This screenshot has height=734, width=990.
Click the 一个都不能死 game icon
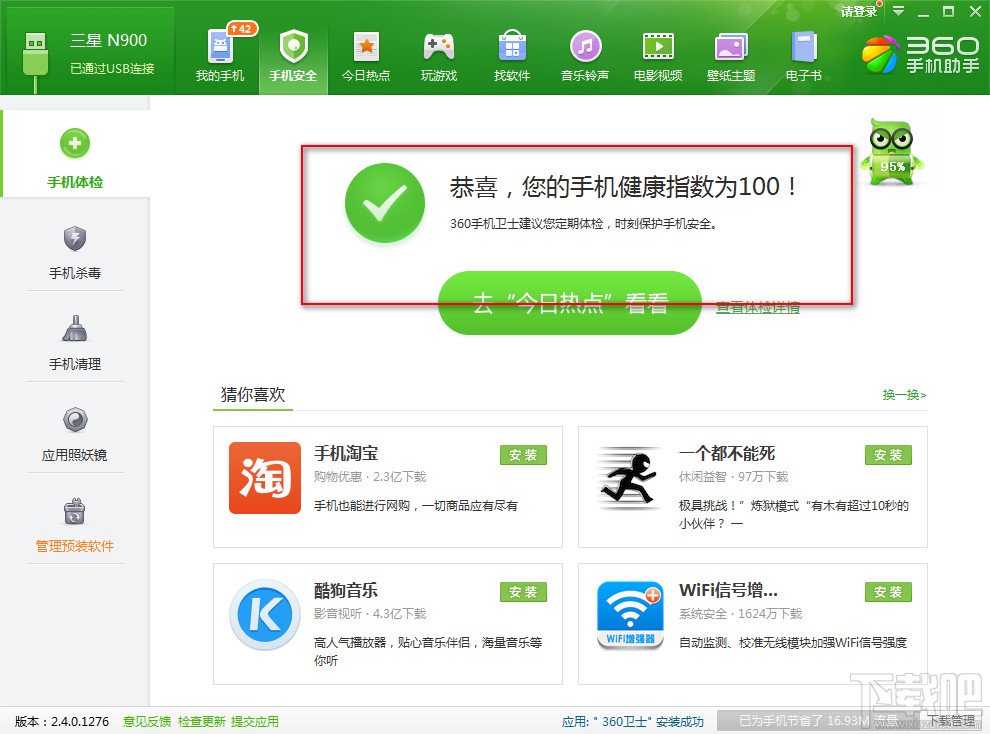pos(629,478)
